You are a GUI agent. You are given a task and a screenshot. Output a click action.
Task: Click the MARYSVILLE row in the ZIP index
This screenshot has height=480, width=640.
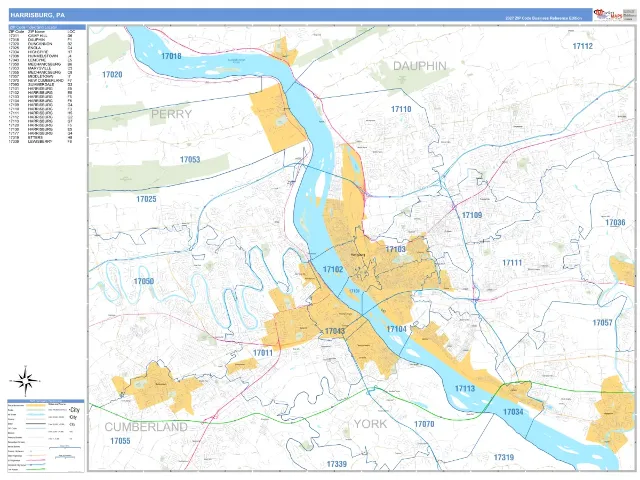[x=40, y=68]
